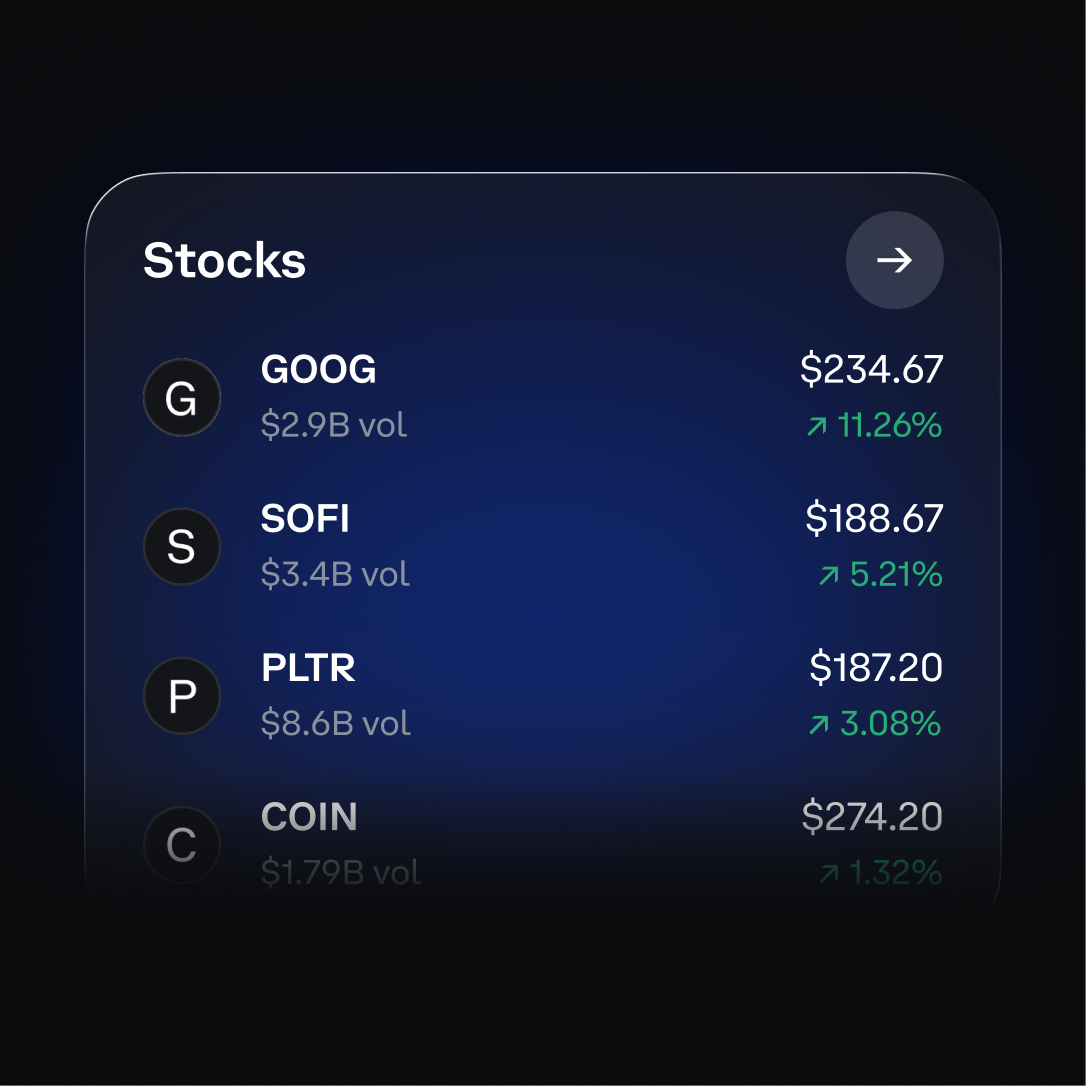Select the COIN ticker label
This screenshot has height=1086, width=1086.
tap(309, 817)
